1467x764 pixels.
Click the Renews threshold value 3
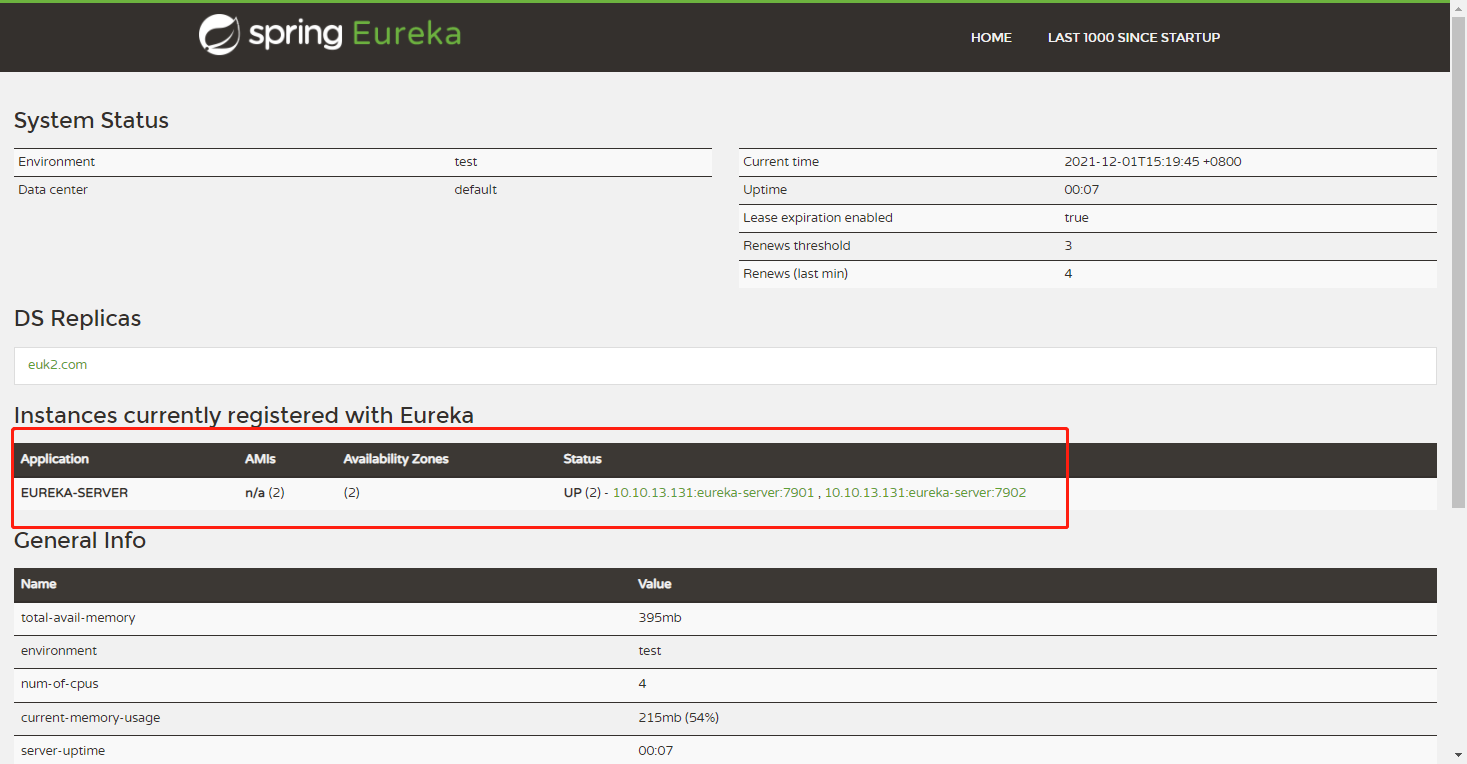tap(1068, 246)
